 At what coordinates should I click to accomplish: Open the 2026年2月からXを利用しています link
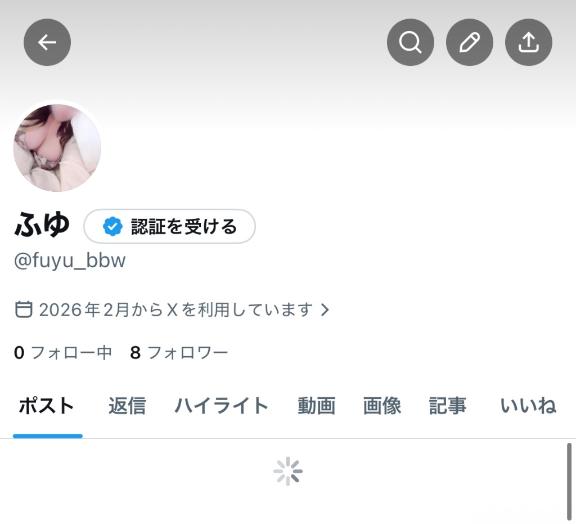coord(176,309)
